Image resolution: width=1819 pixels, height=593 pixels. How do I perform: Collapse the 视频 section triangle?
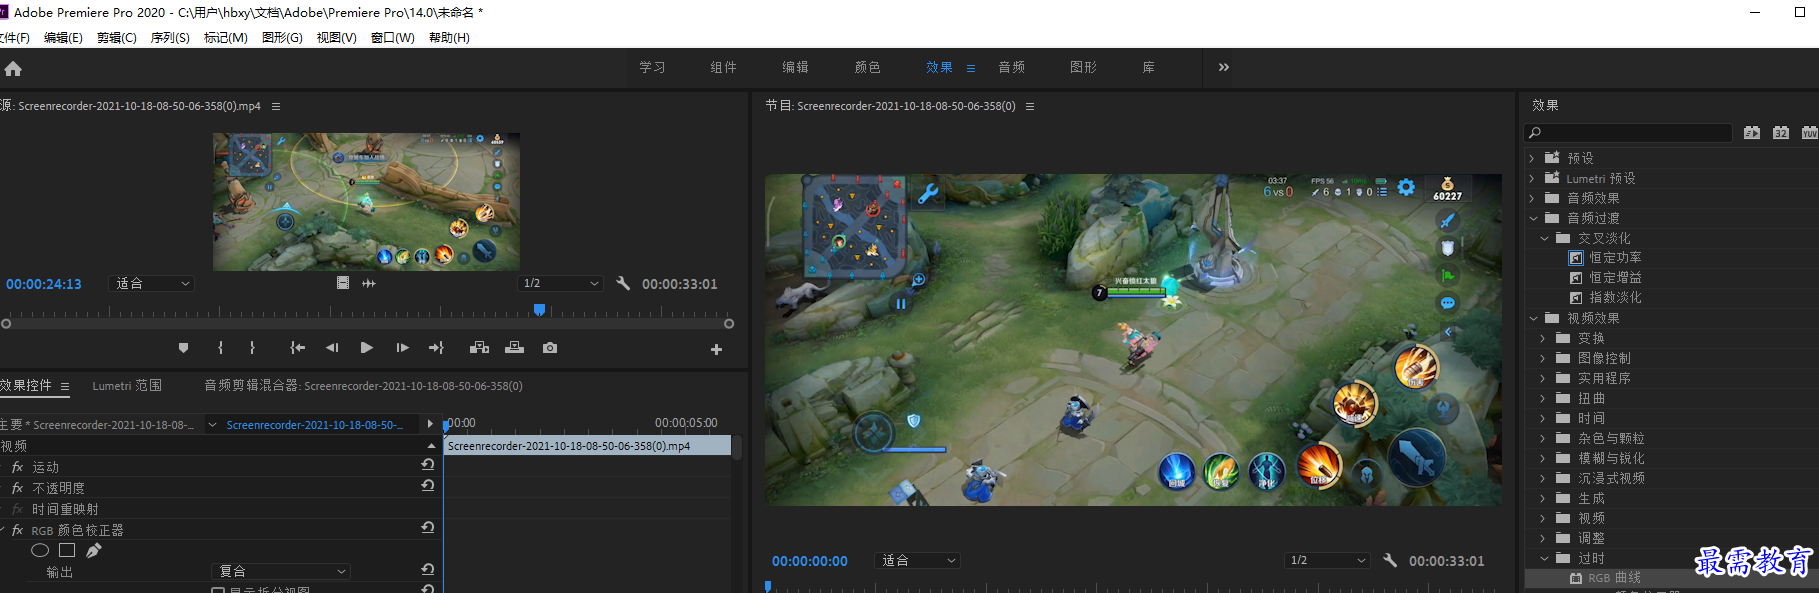(431, 446)
